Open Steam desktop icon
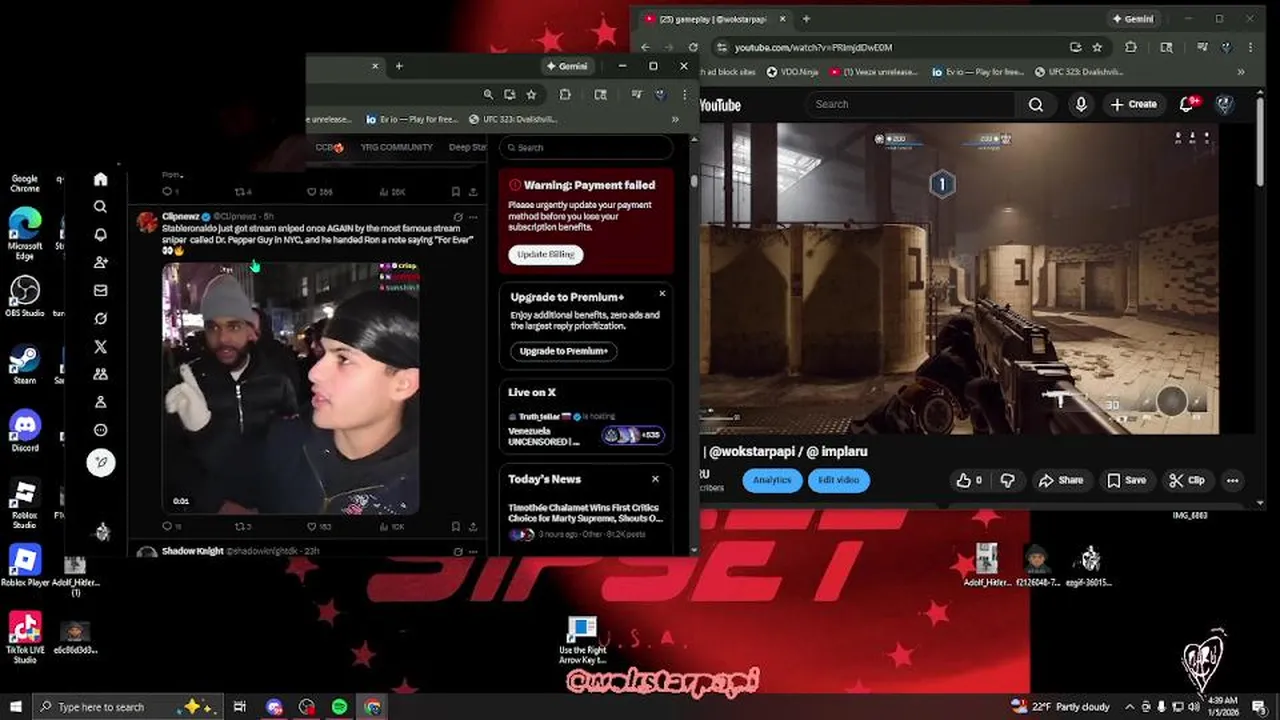The image size is (1280, 720). [25, 364]
